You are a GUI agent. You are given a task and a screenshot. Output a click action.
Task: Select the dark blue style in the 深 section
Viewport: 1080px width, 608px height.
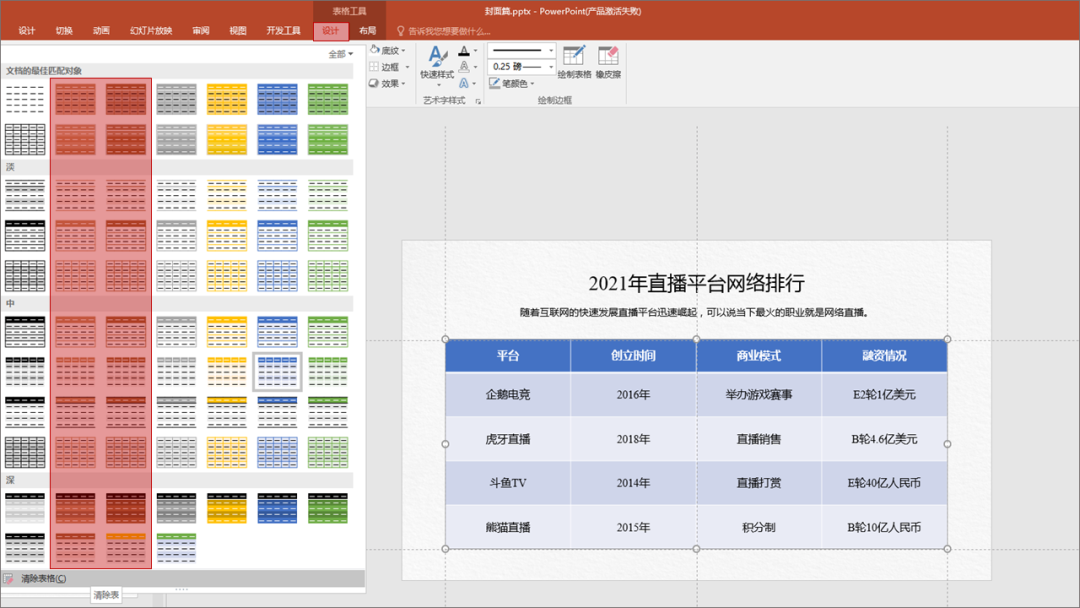[278, 508]
